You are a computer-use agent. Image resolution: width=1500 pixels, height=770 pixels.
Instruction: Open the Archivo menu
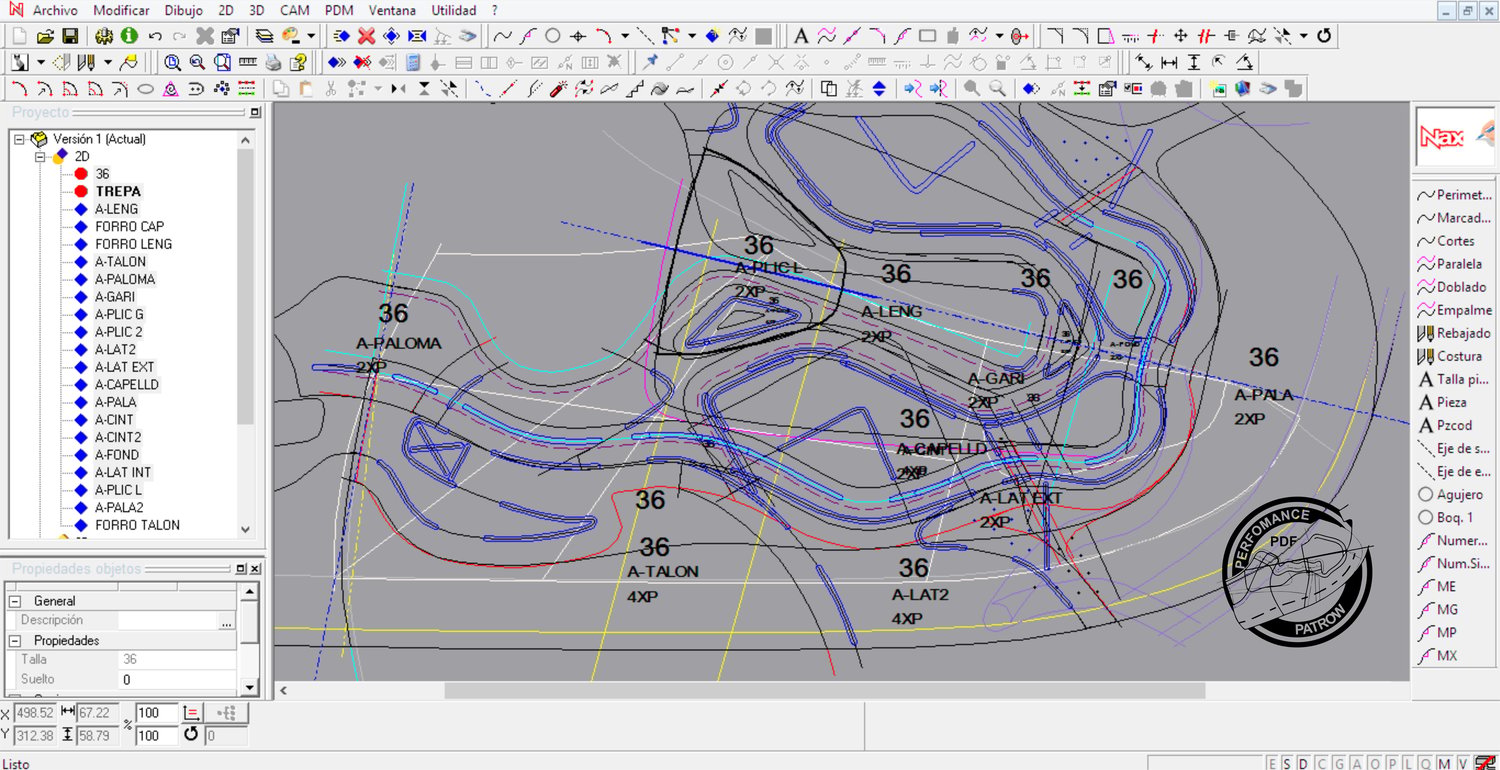coord(55,10)
